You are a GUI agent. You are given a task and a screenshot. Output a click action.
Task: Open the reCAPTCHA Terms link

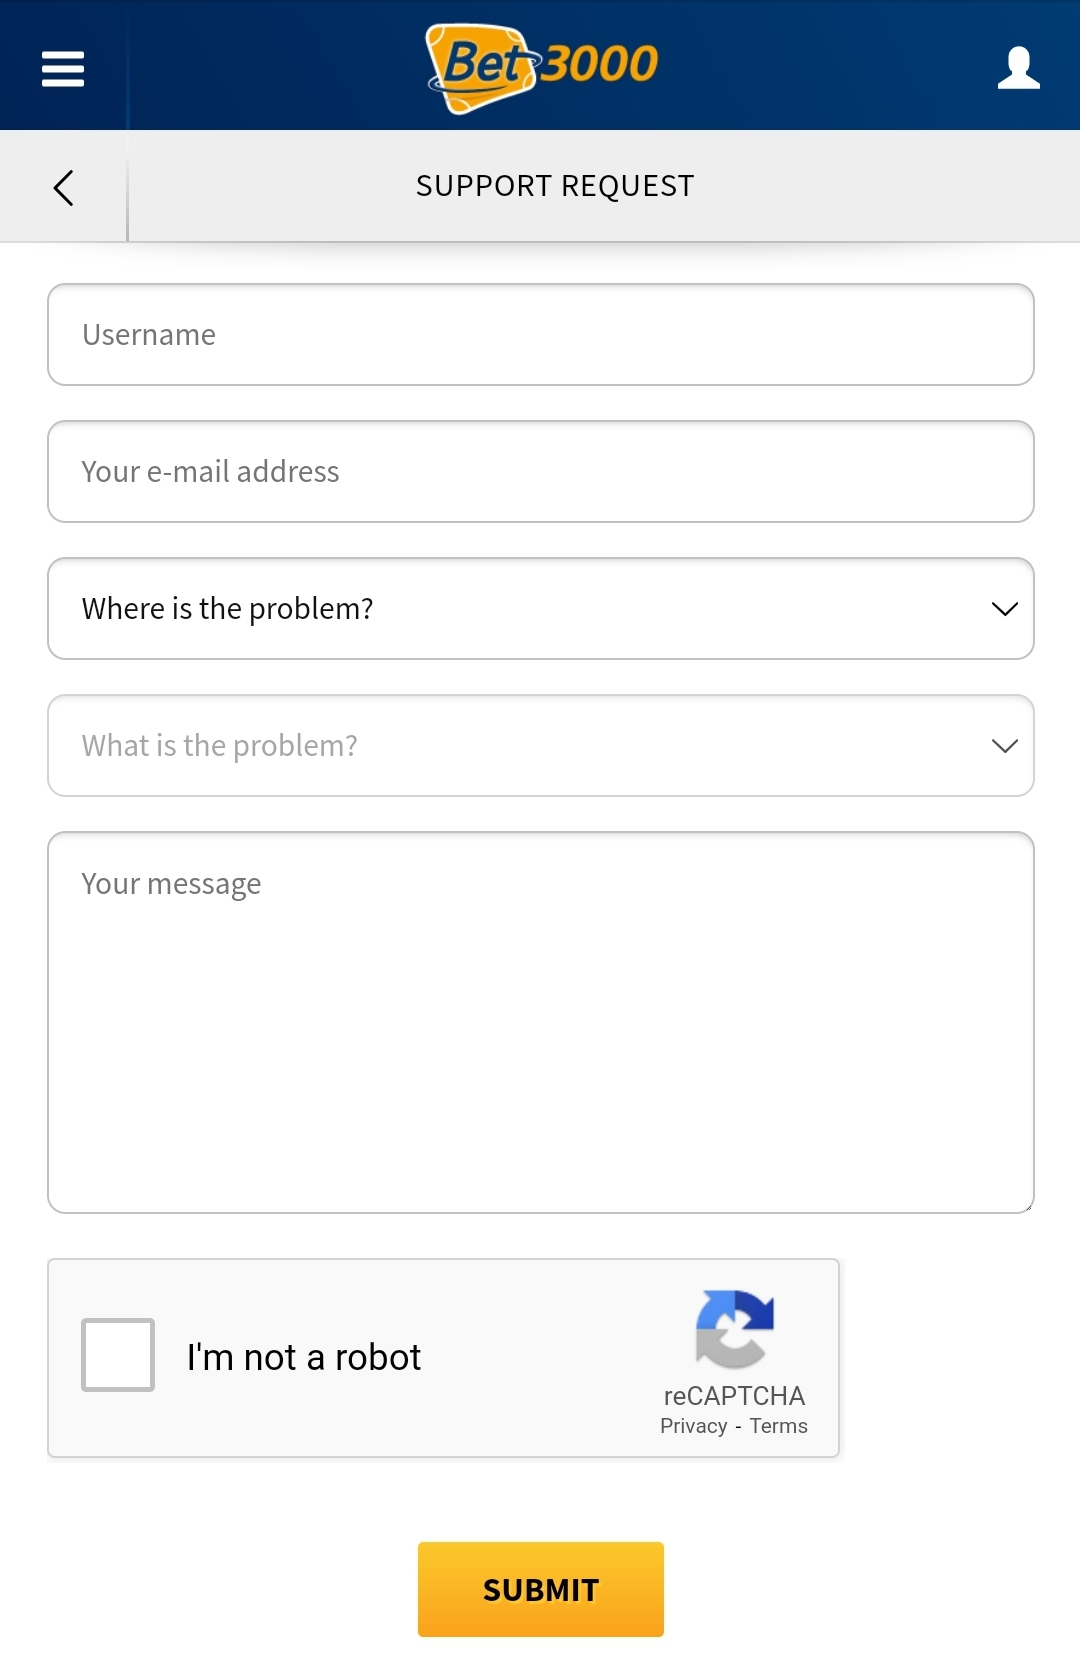pyautogui.click(x=778, y=1426)
